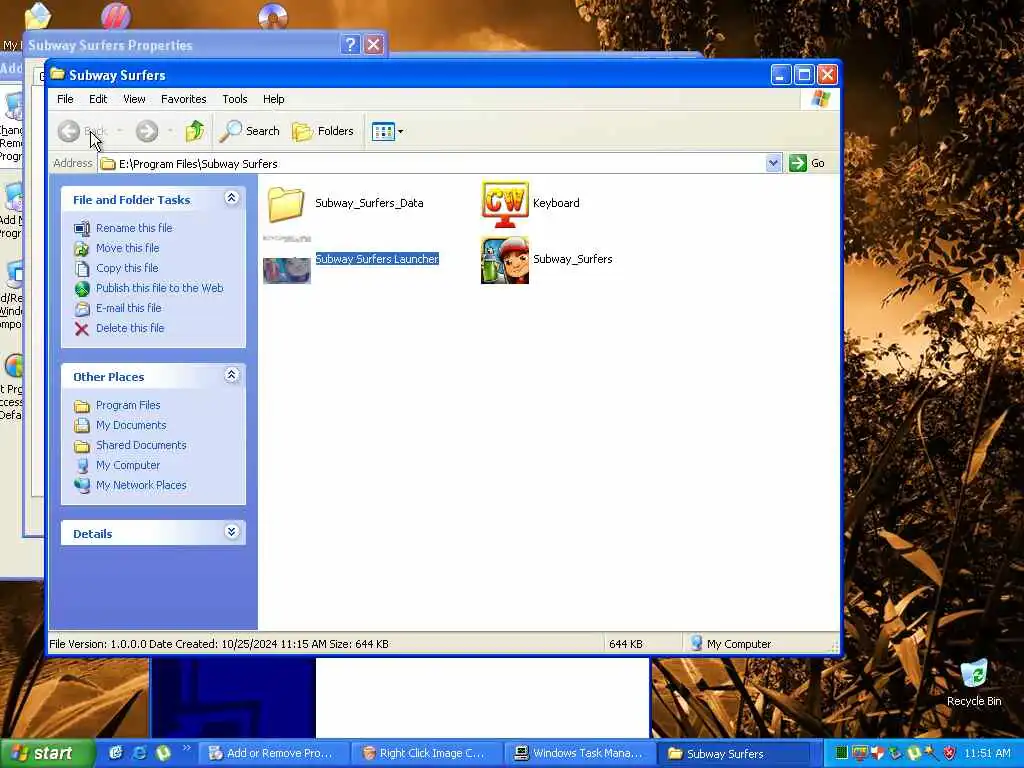Click the red X delete icon
1024x768 pixels.
click(82, 328)
